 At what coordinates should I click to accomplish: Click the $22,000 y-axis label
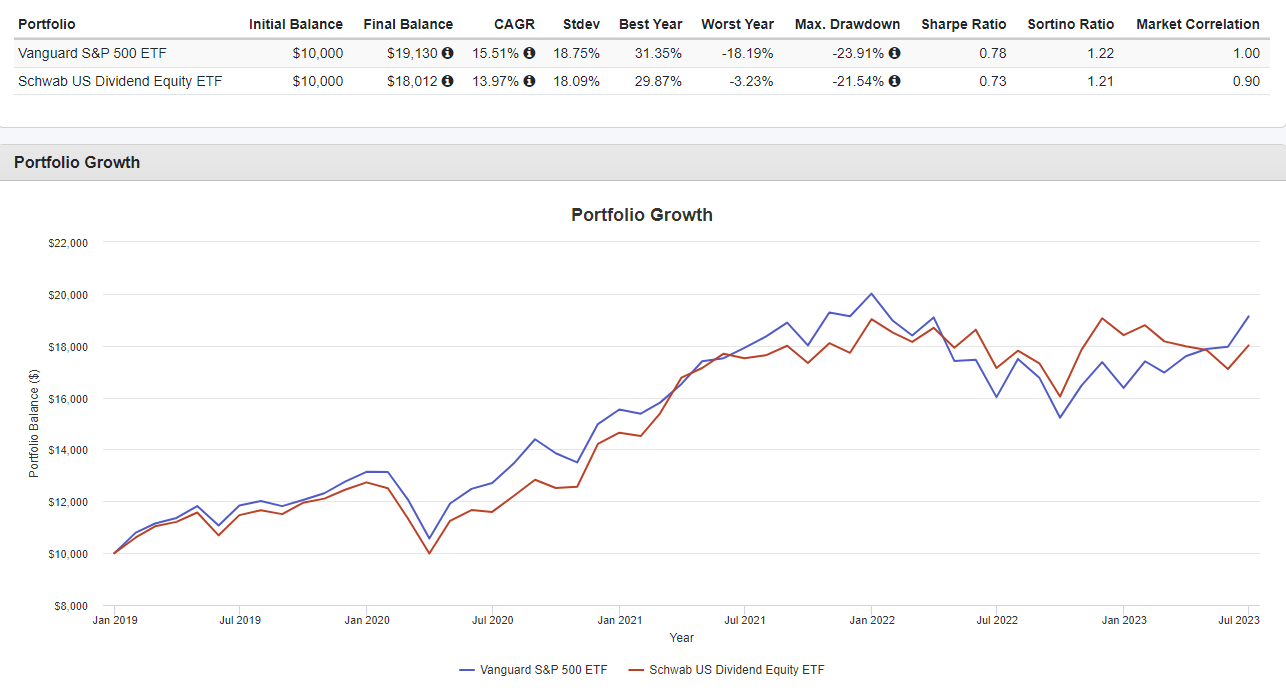pos(68,242)
